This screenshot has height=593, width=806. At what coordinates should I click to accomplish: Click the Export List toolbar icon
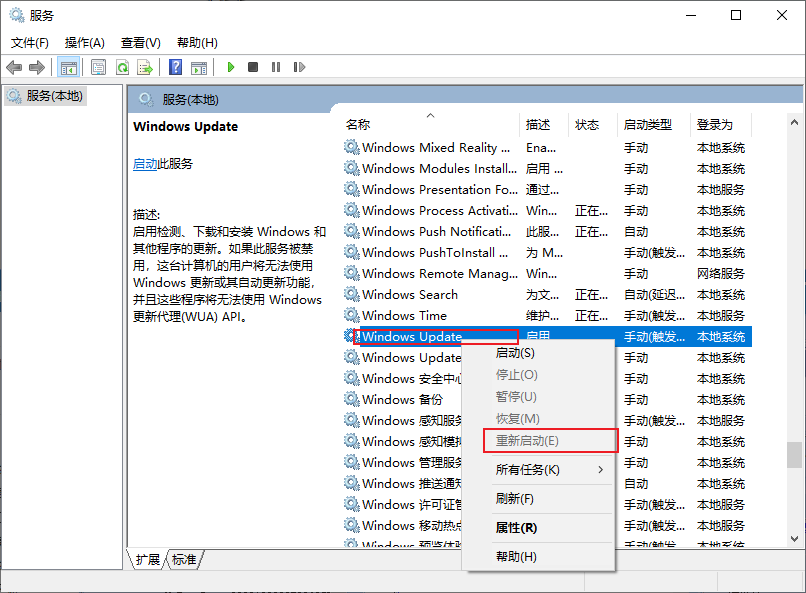click(146, 67)
